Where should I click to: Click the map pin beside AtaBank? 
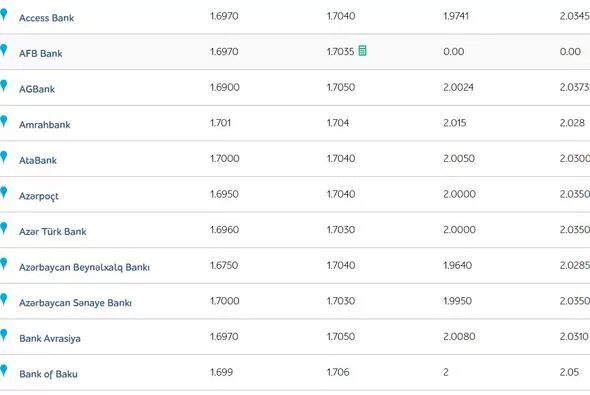[x=3, y=157]
